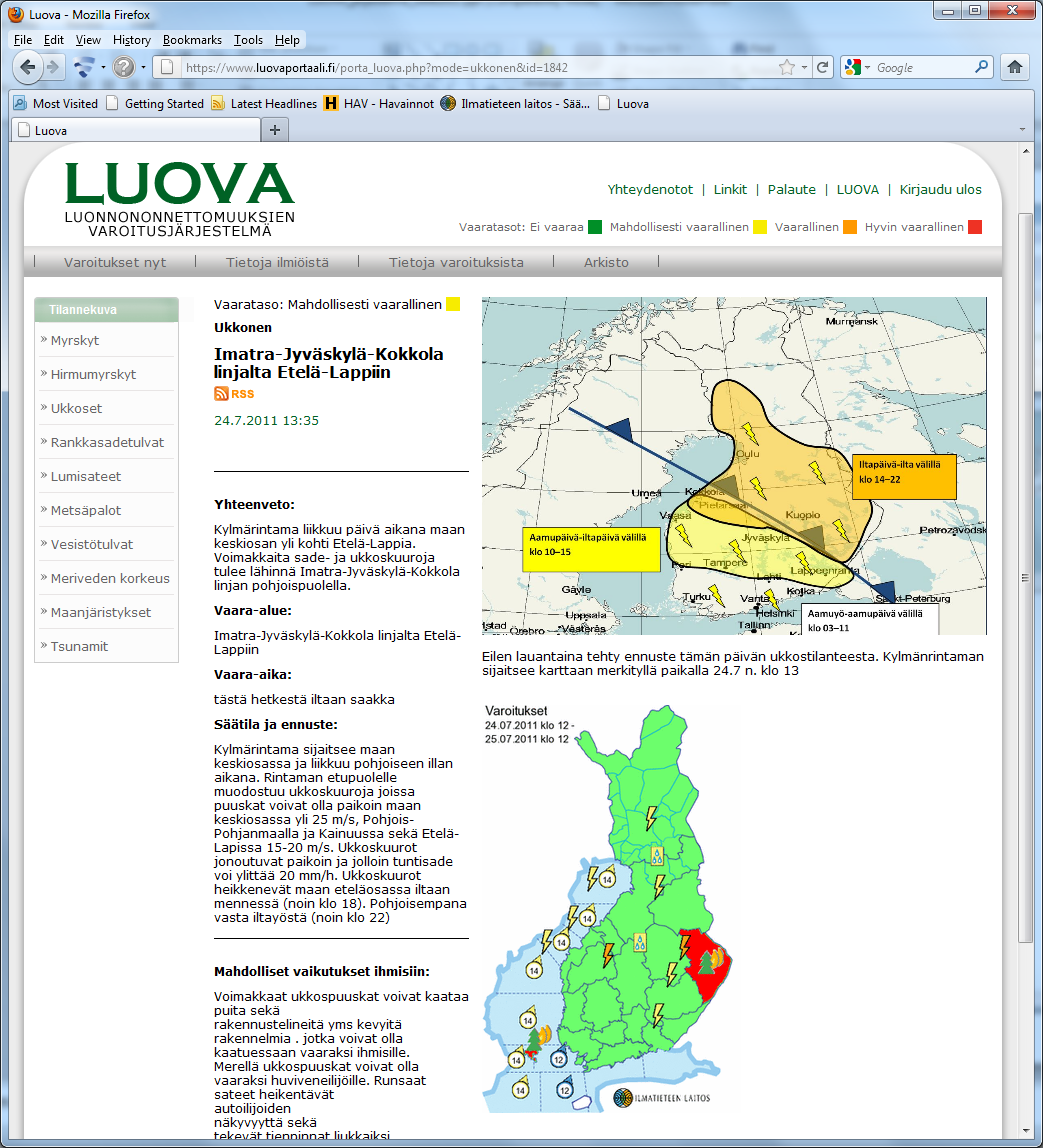The width and height of the screenshot is (1043, 1148).
Task: Open Maanjäristykset in the sidebar
Action: click(x=100, y=612)
